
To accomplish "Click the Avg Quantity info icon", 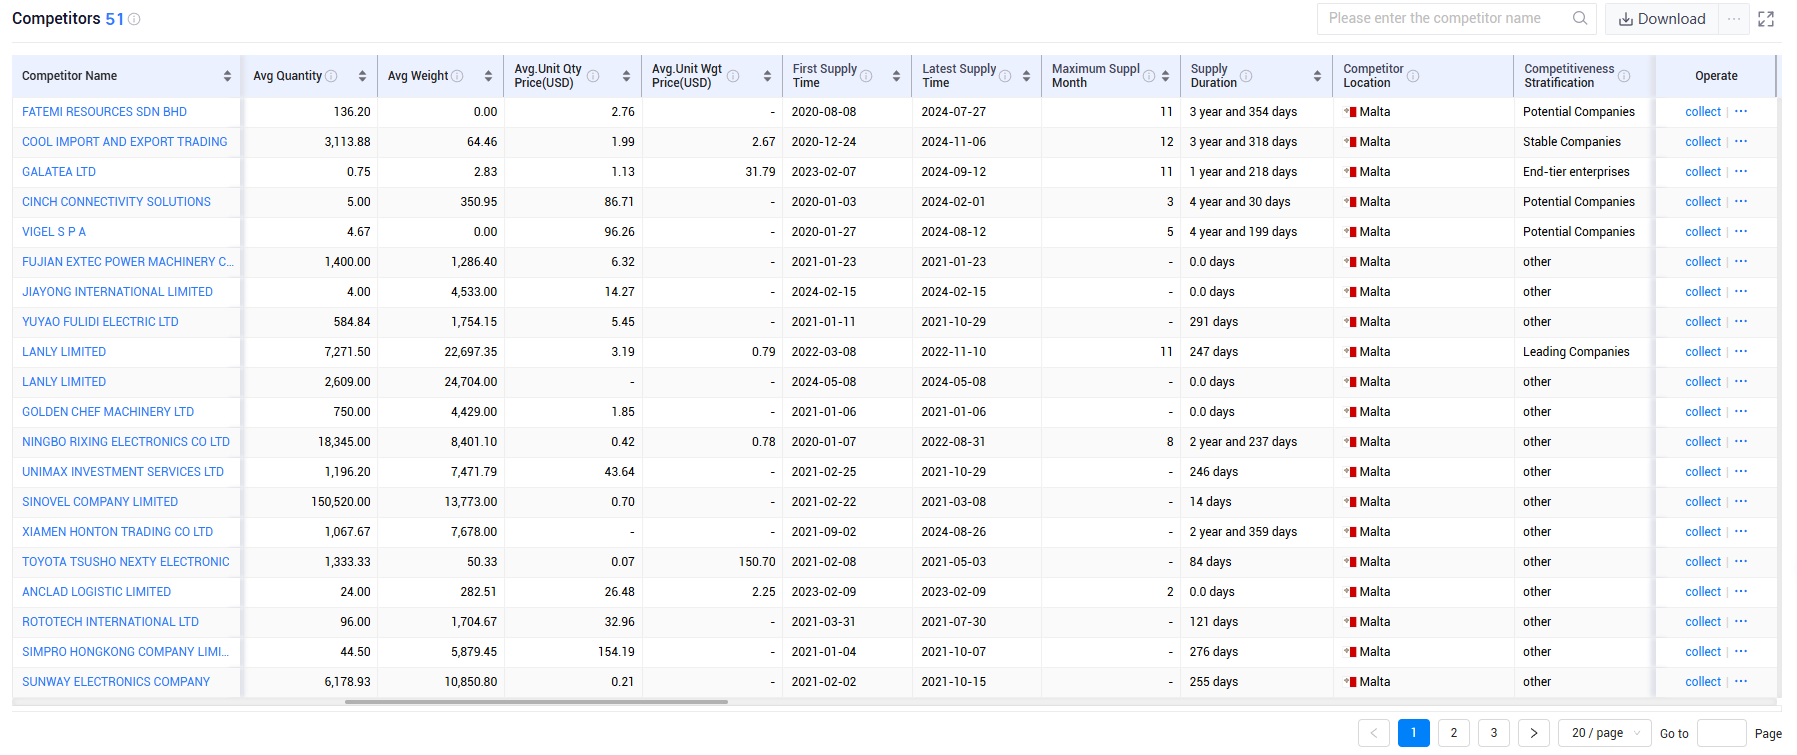I will (331, 76).
